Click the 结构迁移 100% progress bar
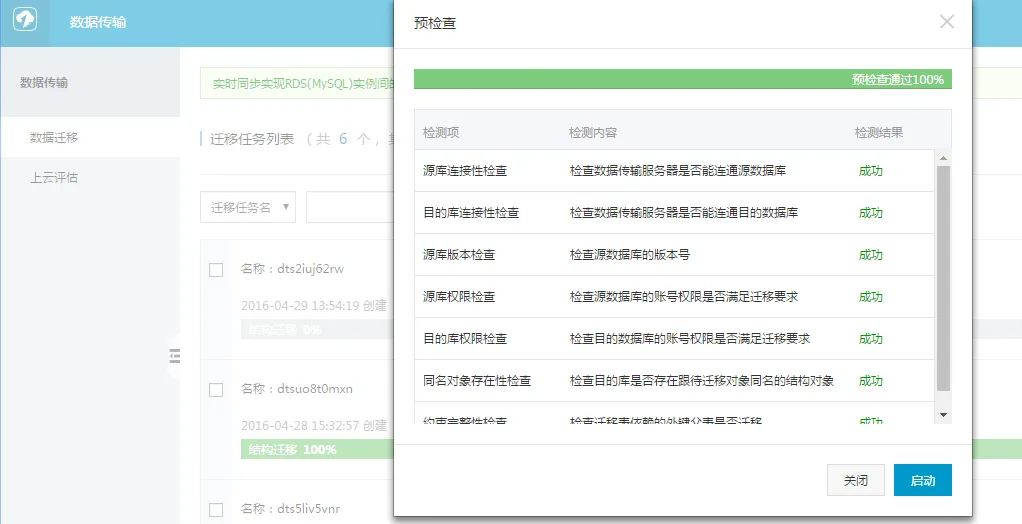This screenshot has height=524, width=1022. [x=317, y=449]
